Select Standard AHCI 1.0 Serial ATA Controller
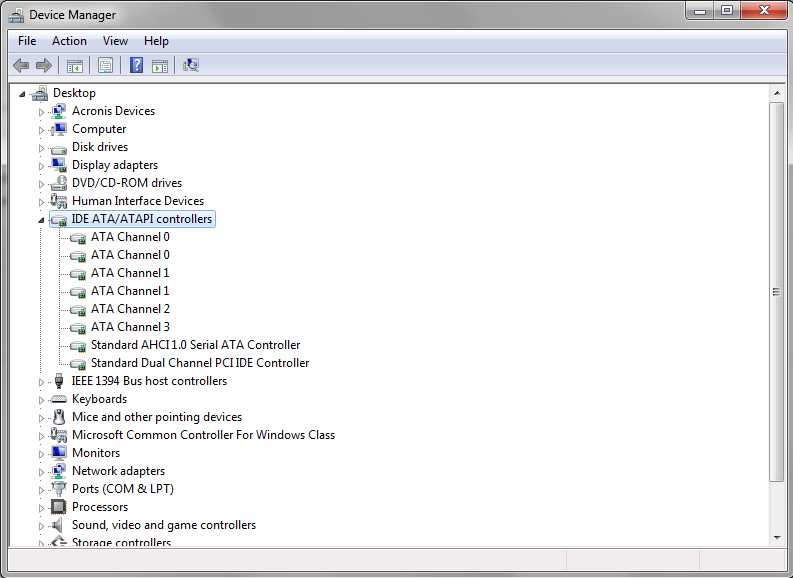Screen dimensions: 793x578 click(x=195, y=345)
